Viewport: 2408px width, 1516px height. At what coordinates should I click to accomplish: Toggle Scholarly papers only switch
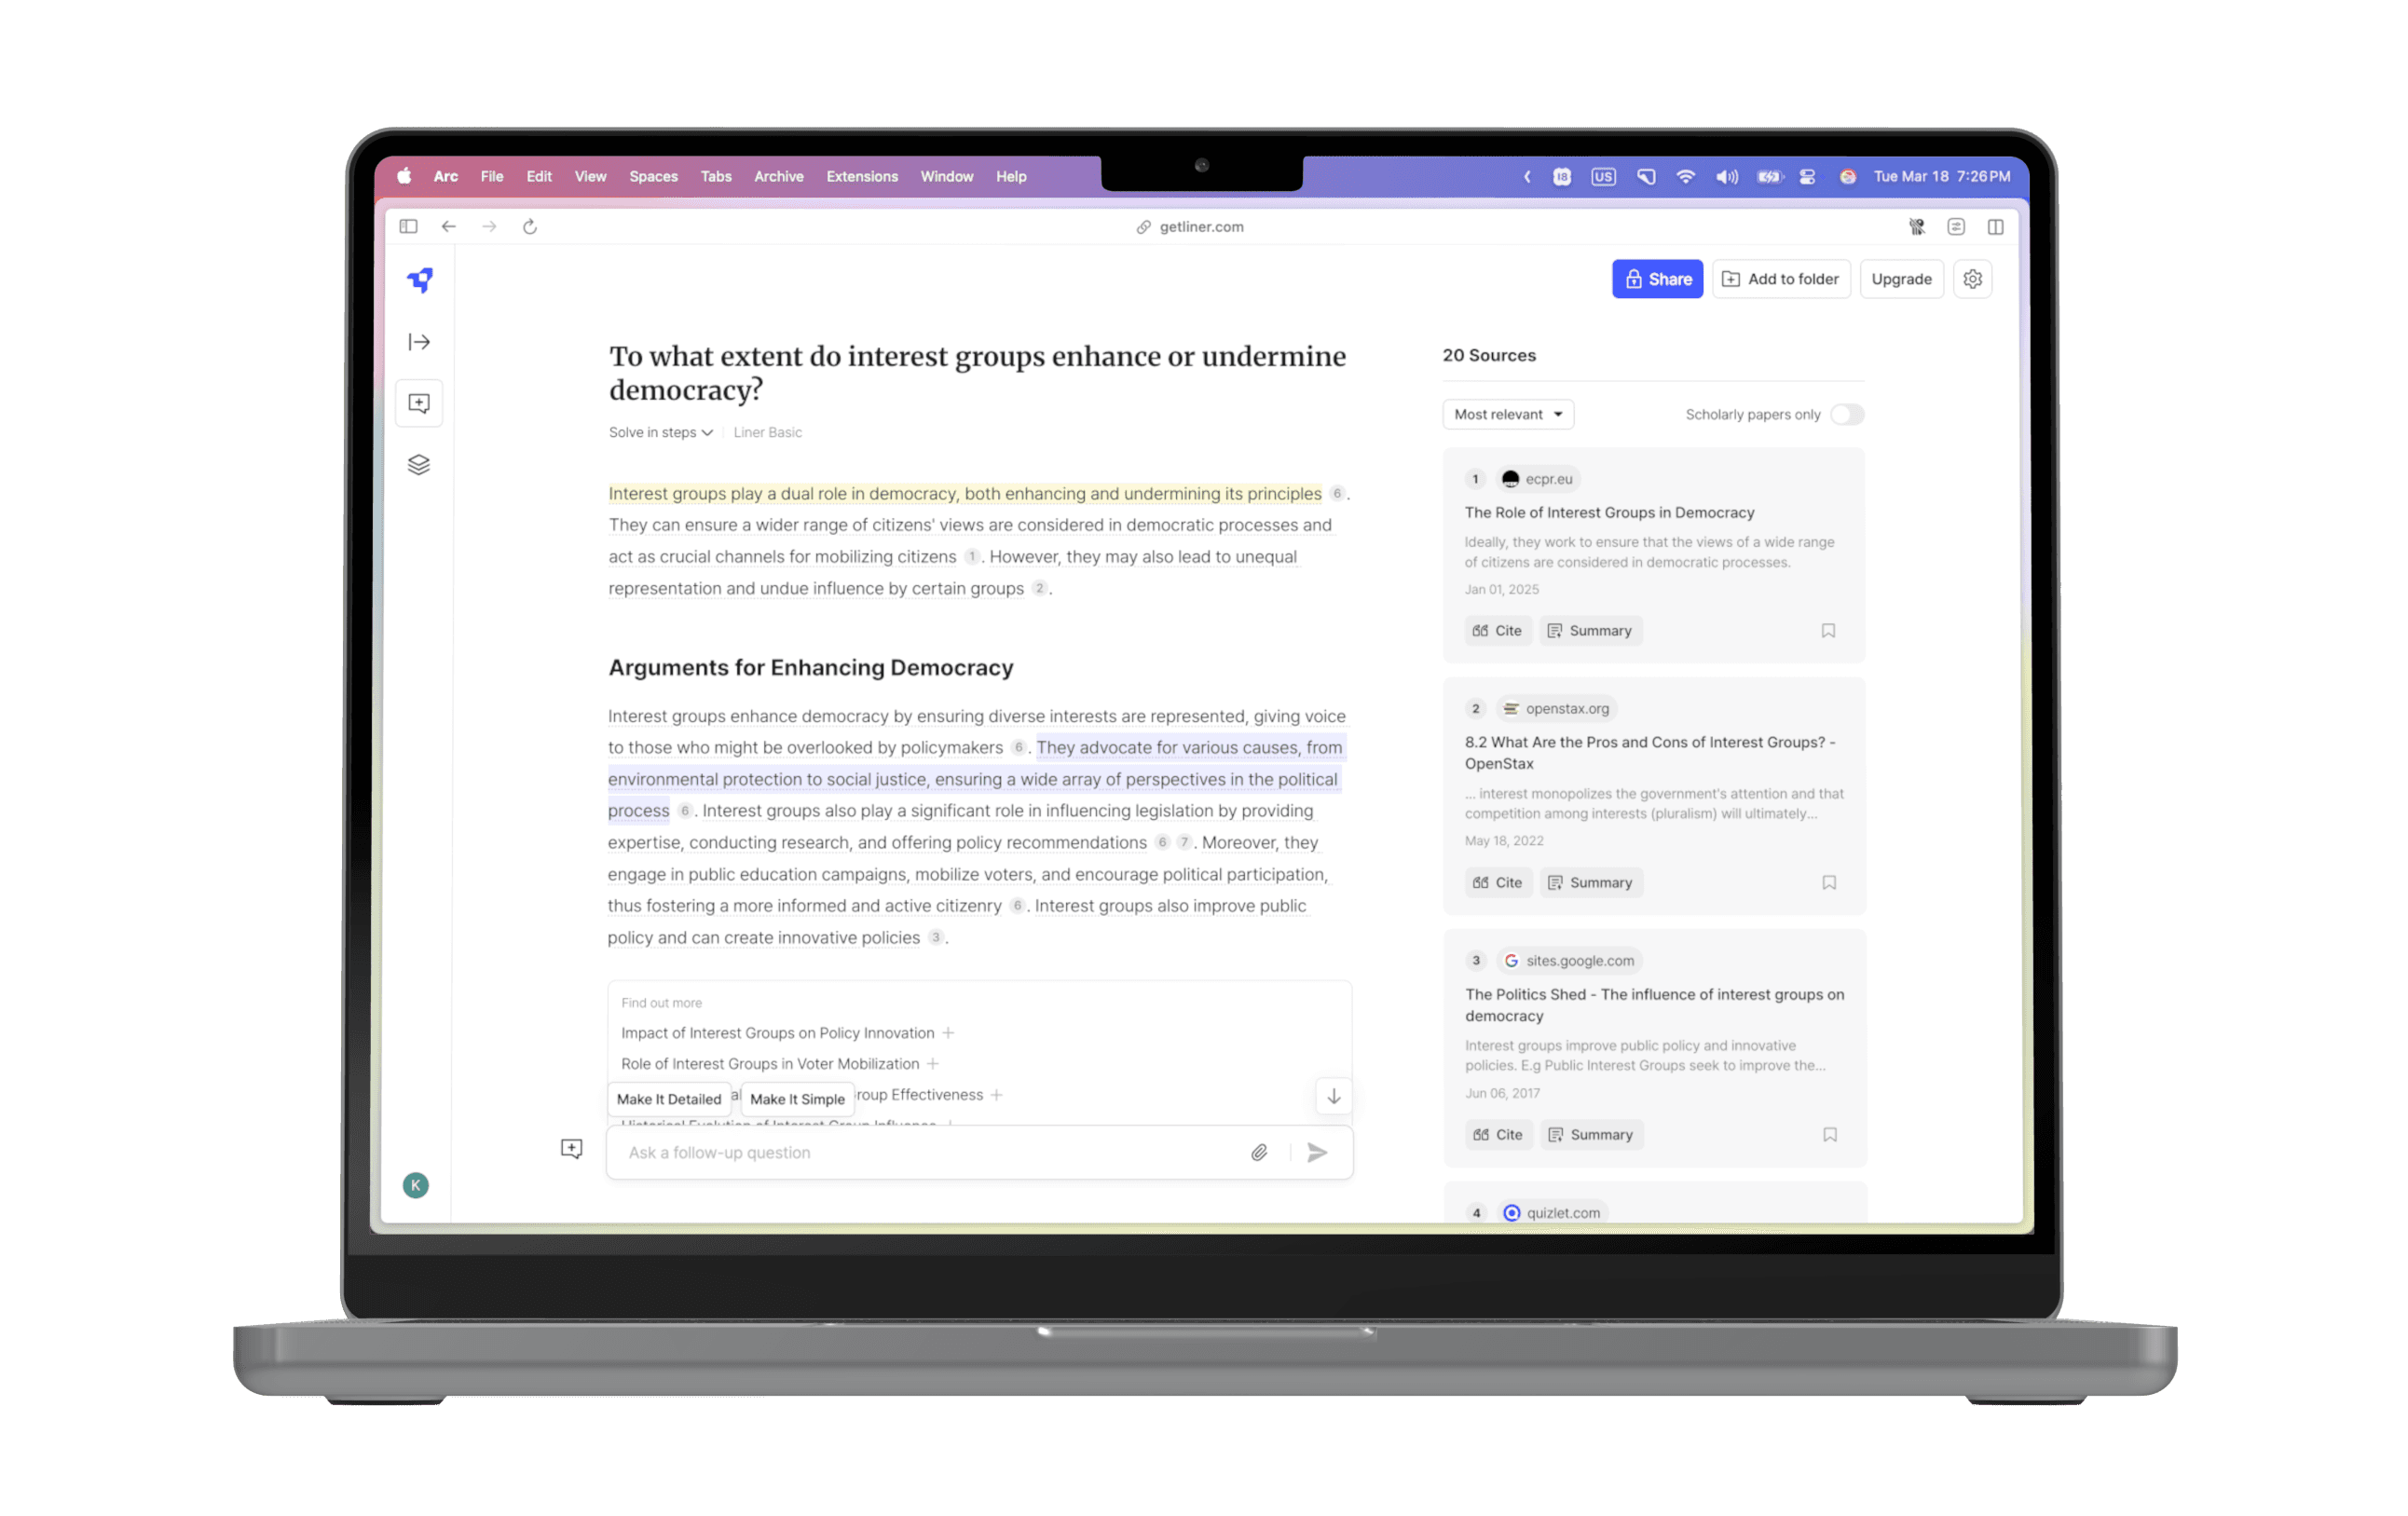(x=1846, y=414)
